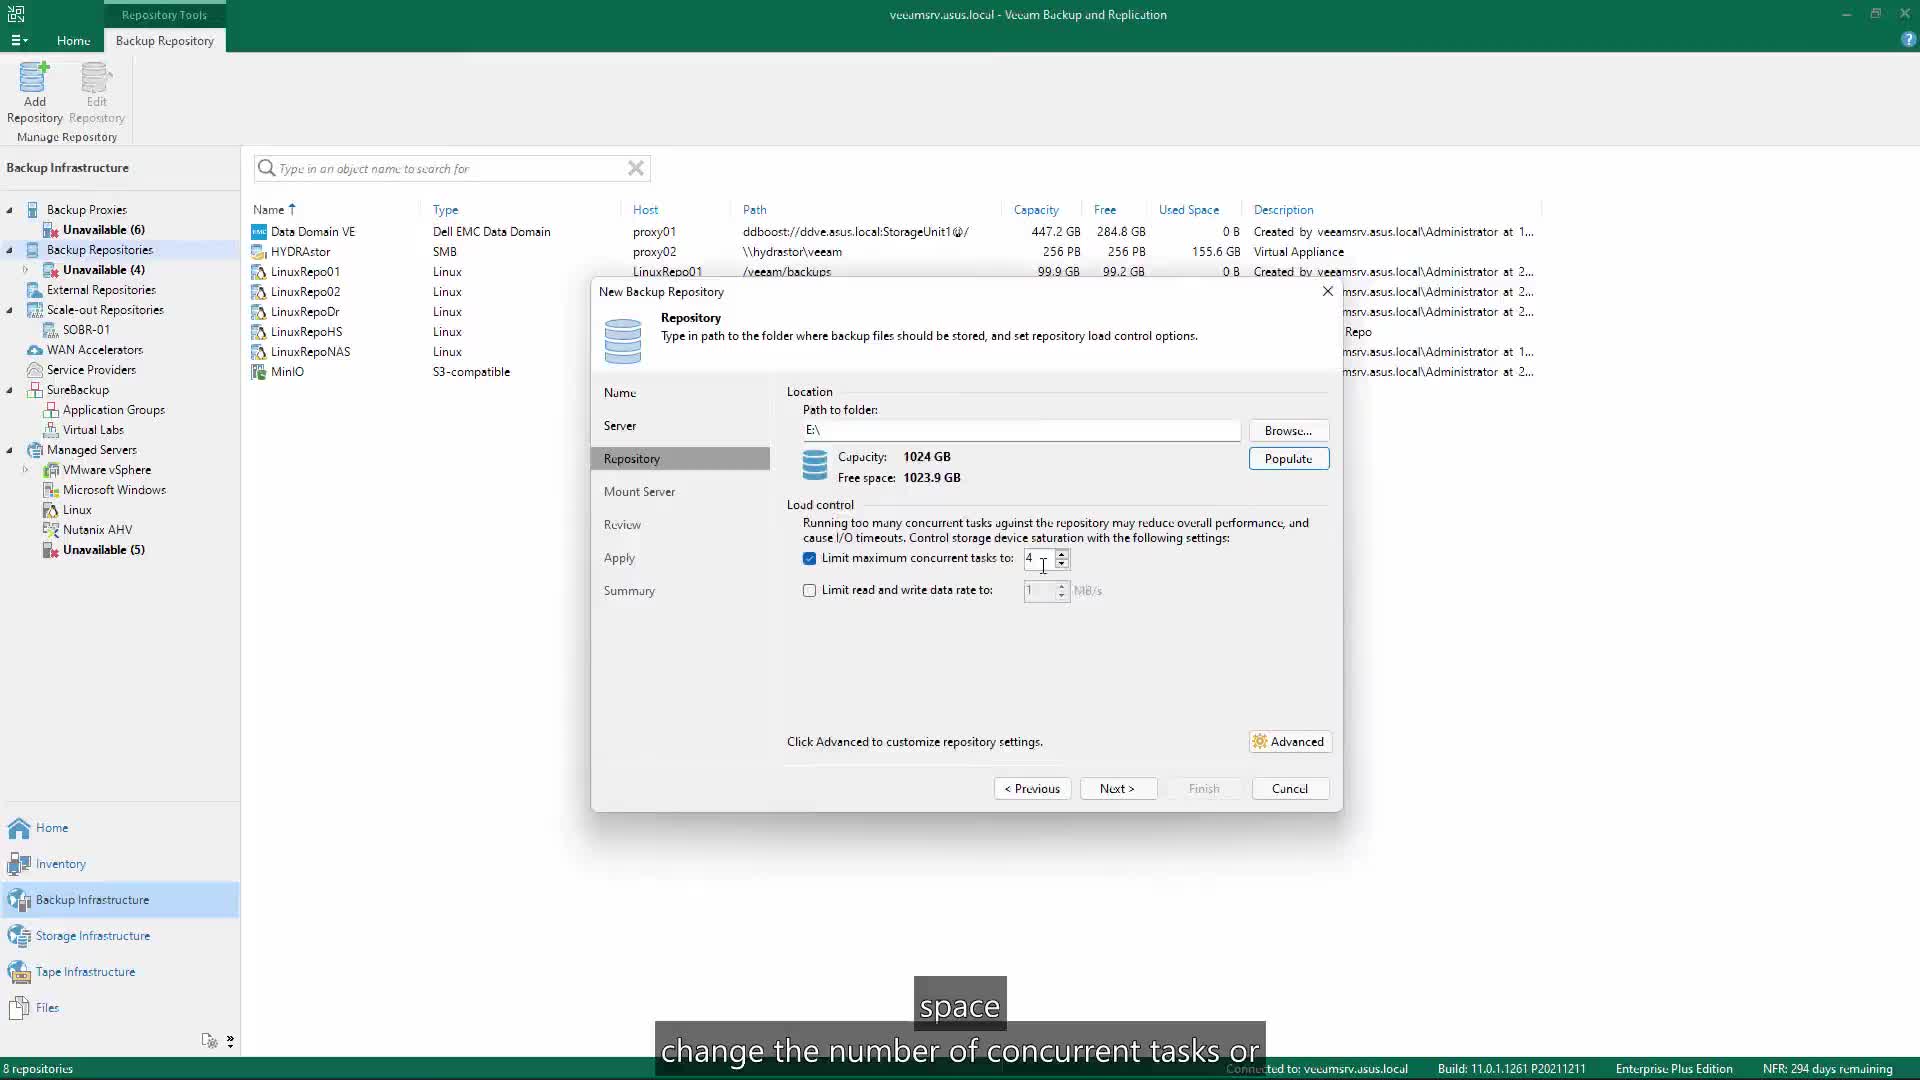1920x1080 pixels.
Task: Click the Next > button
Action: pyautogui.click(x=1118, y=789)
